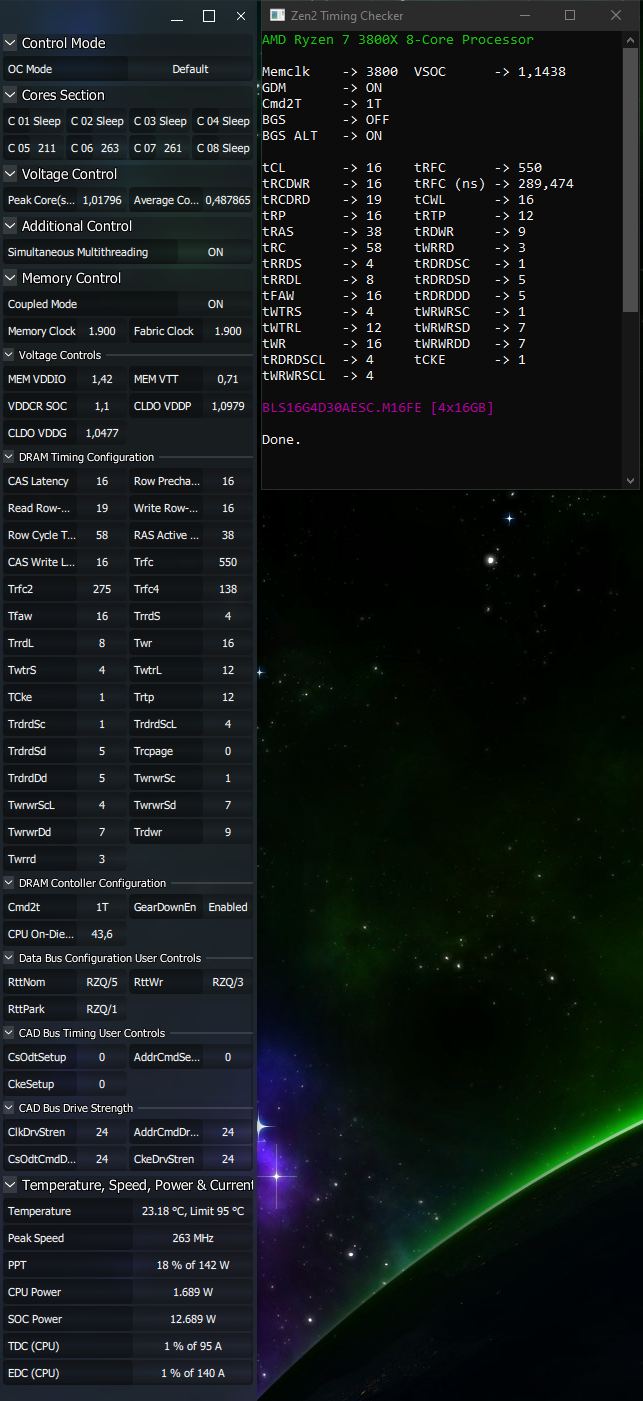Screen dimensions: 643x1401
Task: Click the CsOdtSetup value 0
Action: [x=102, y=1057]
